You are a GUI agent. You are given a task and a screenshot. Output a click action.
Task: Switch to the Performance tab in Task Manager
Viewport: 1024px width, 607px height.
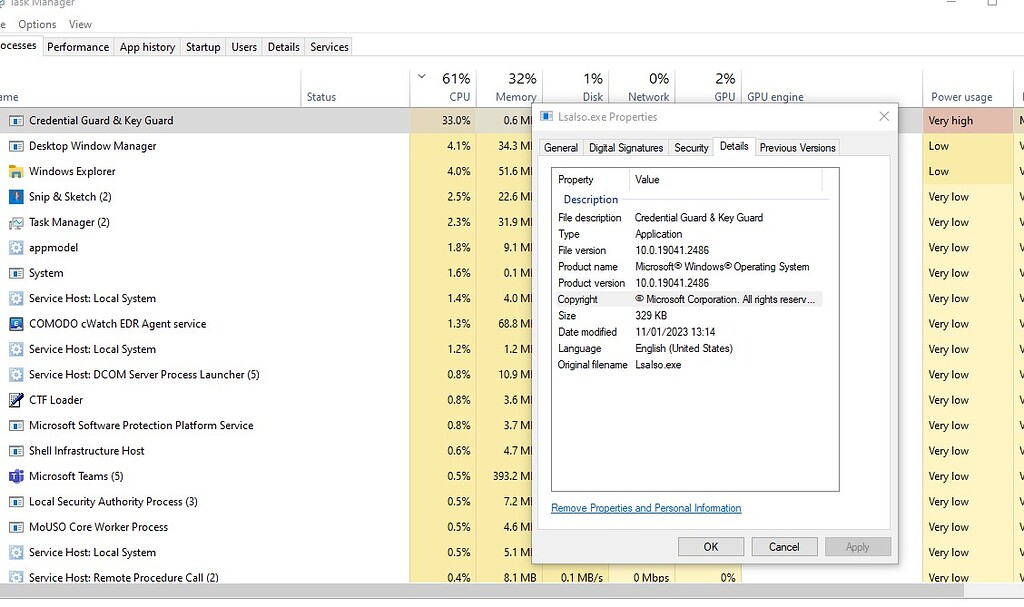(78, 46)
